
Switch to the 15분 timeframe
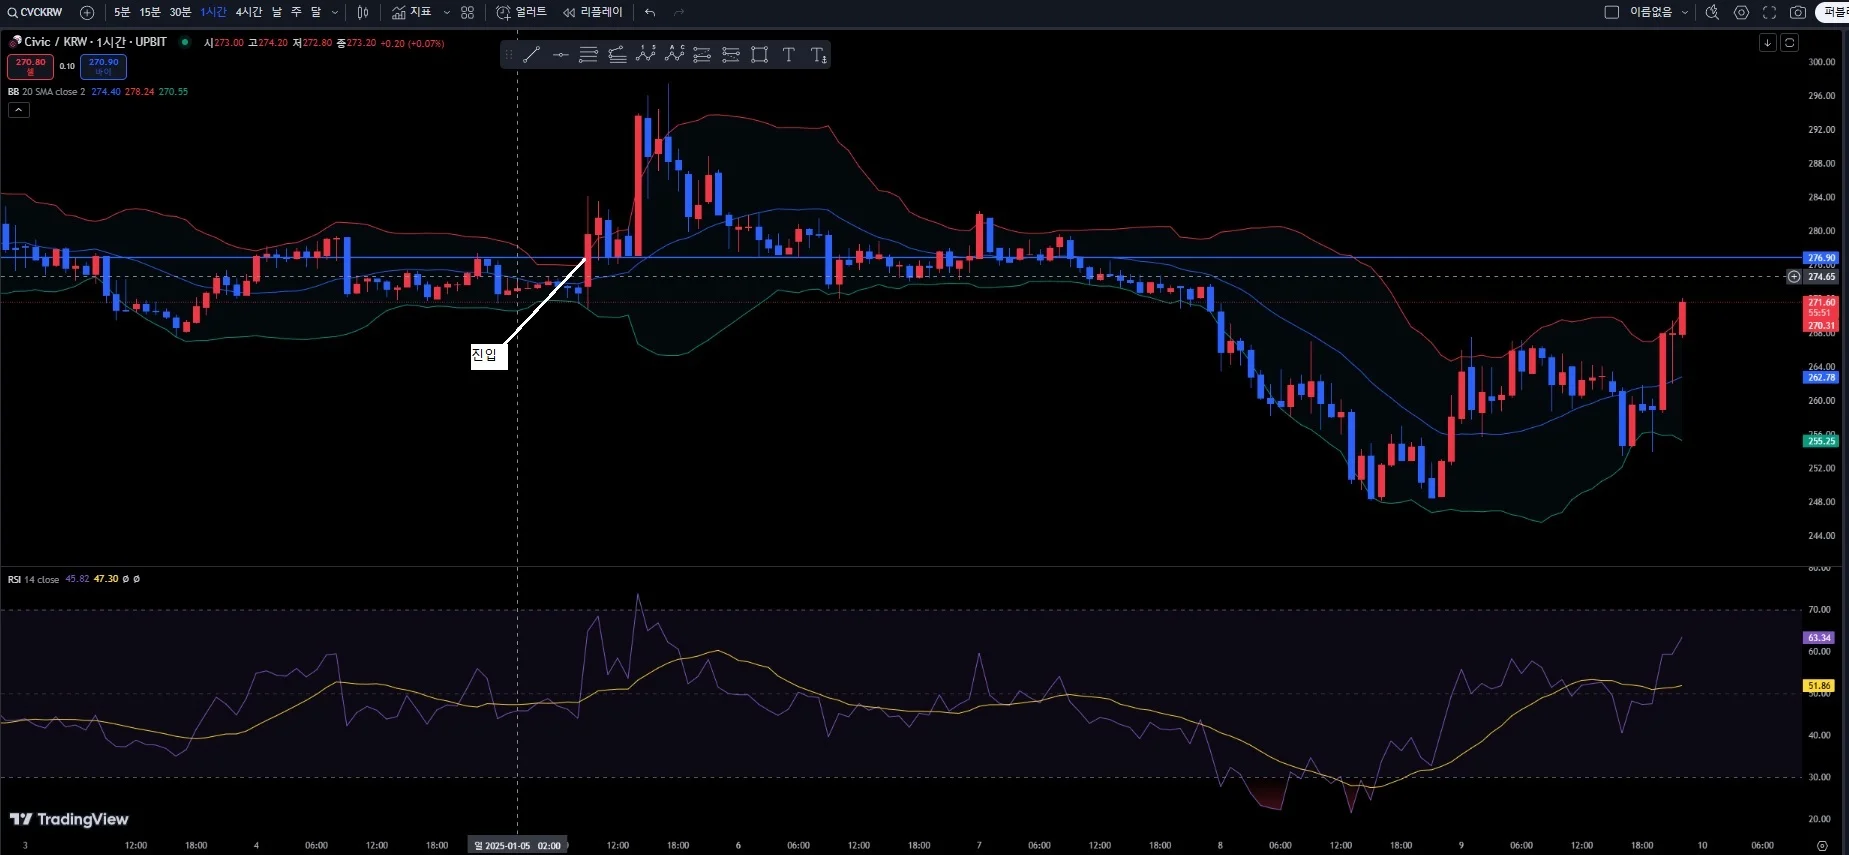[150, 12]
